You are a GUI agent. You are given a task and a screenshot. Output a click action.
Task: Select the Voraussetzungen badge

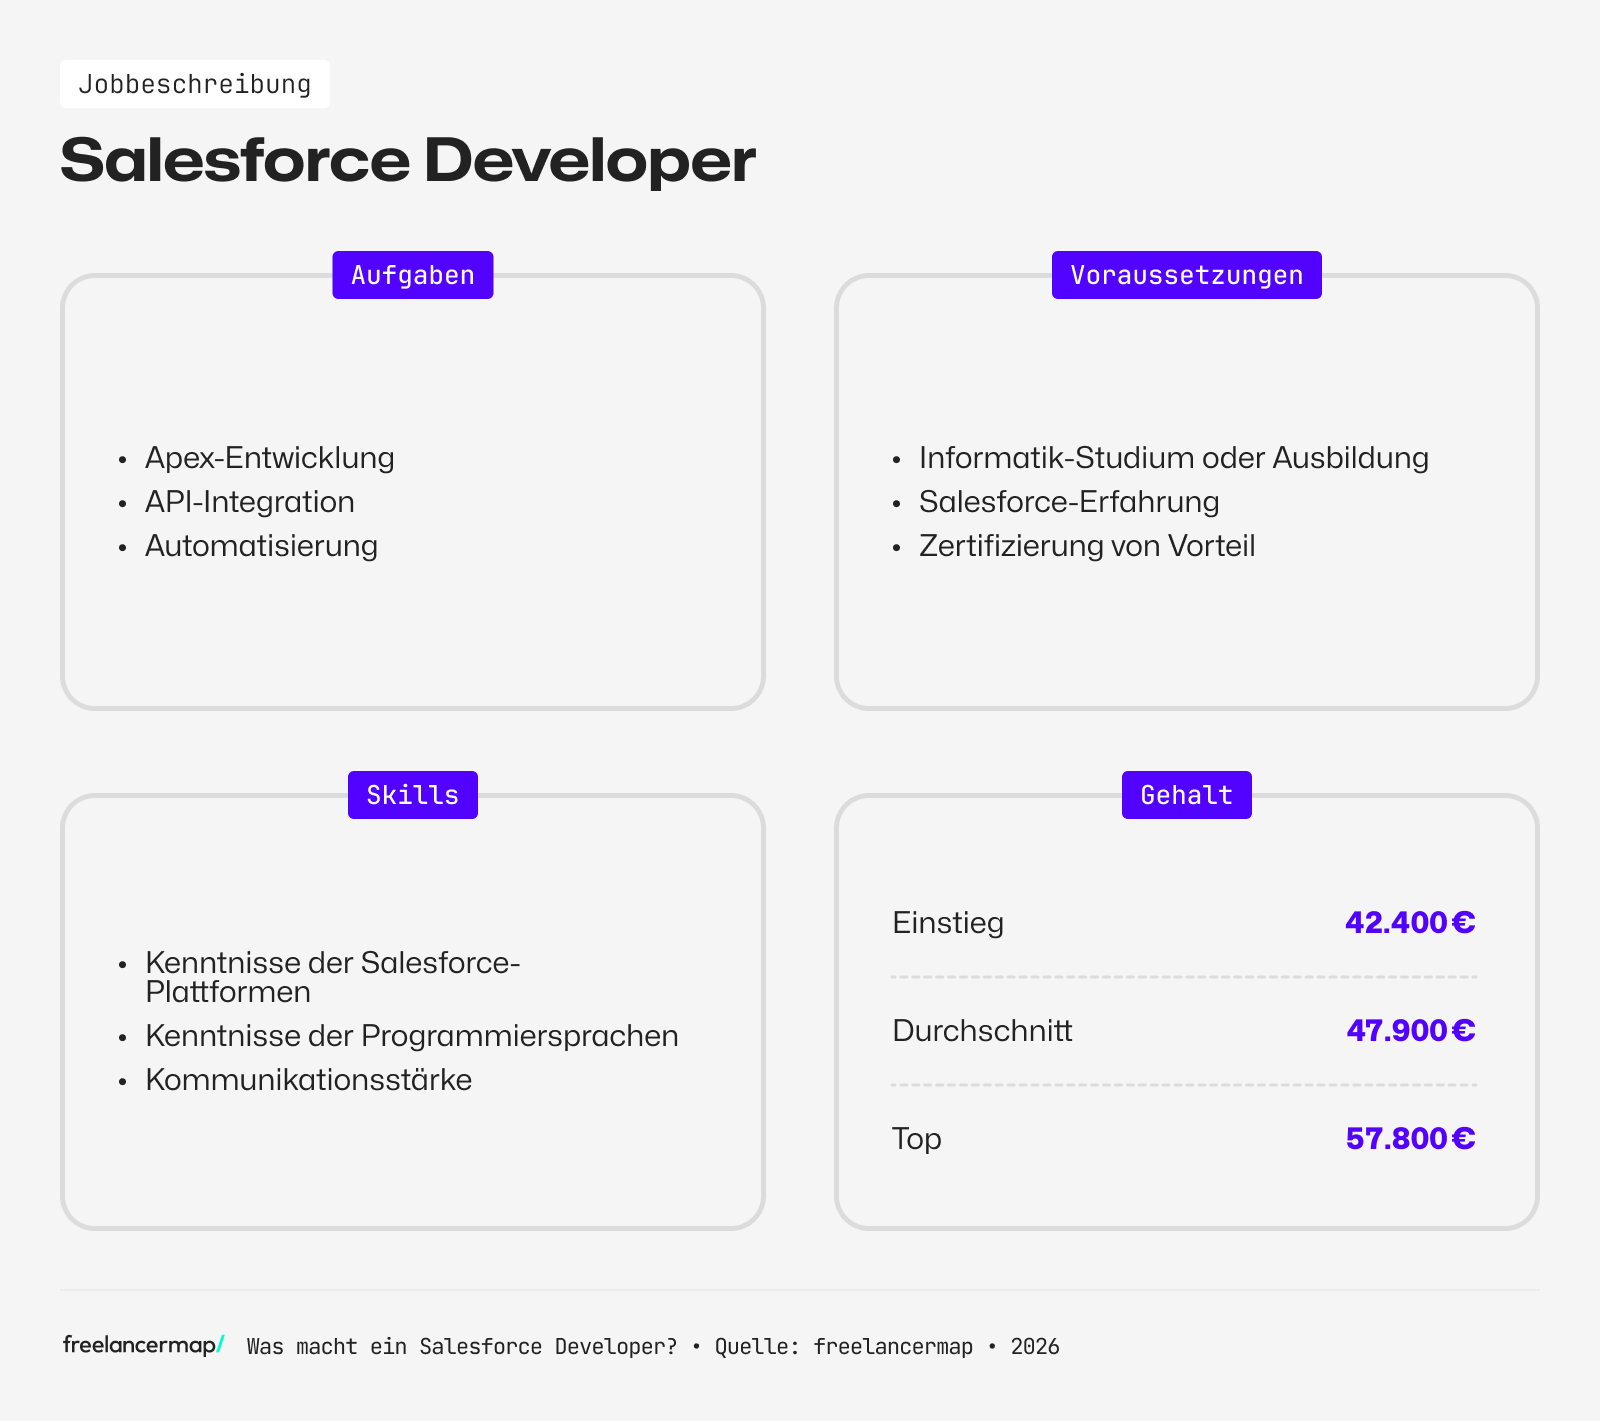[x=1186, y=274]
